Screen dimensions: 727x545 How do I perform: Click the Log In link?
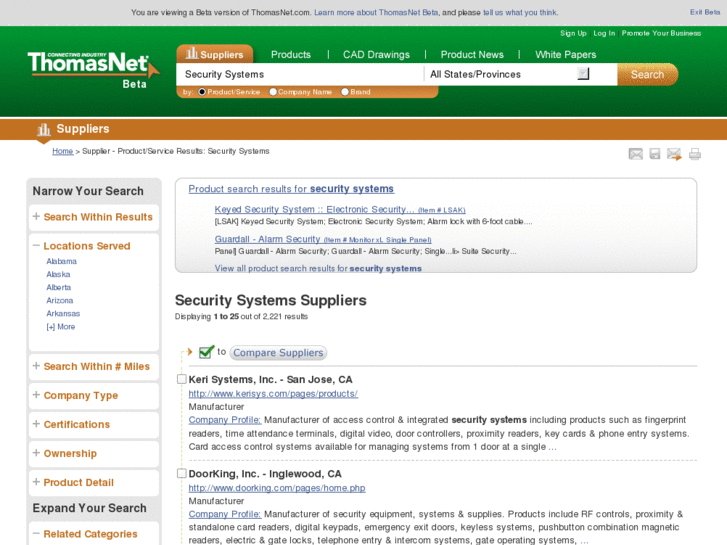coord(604,33)
